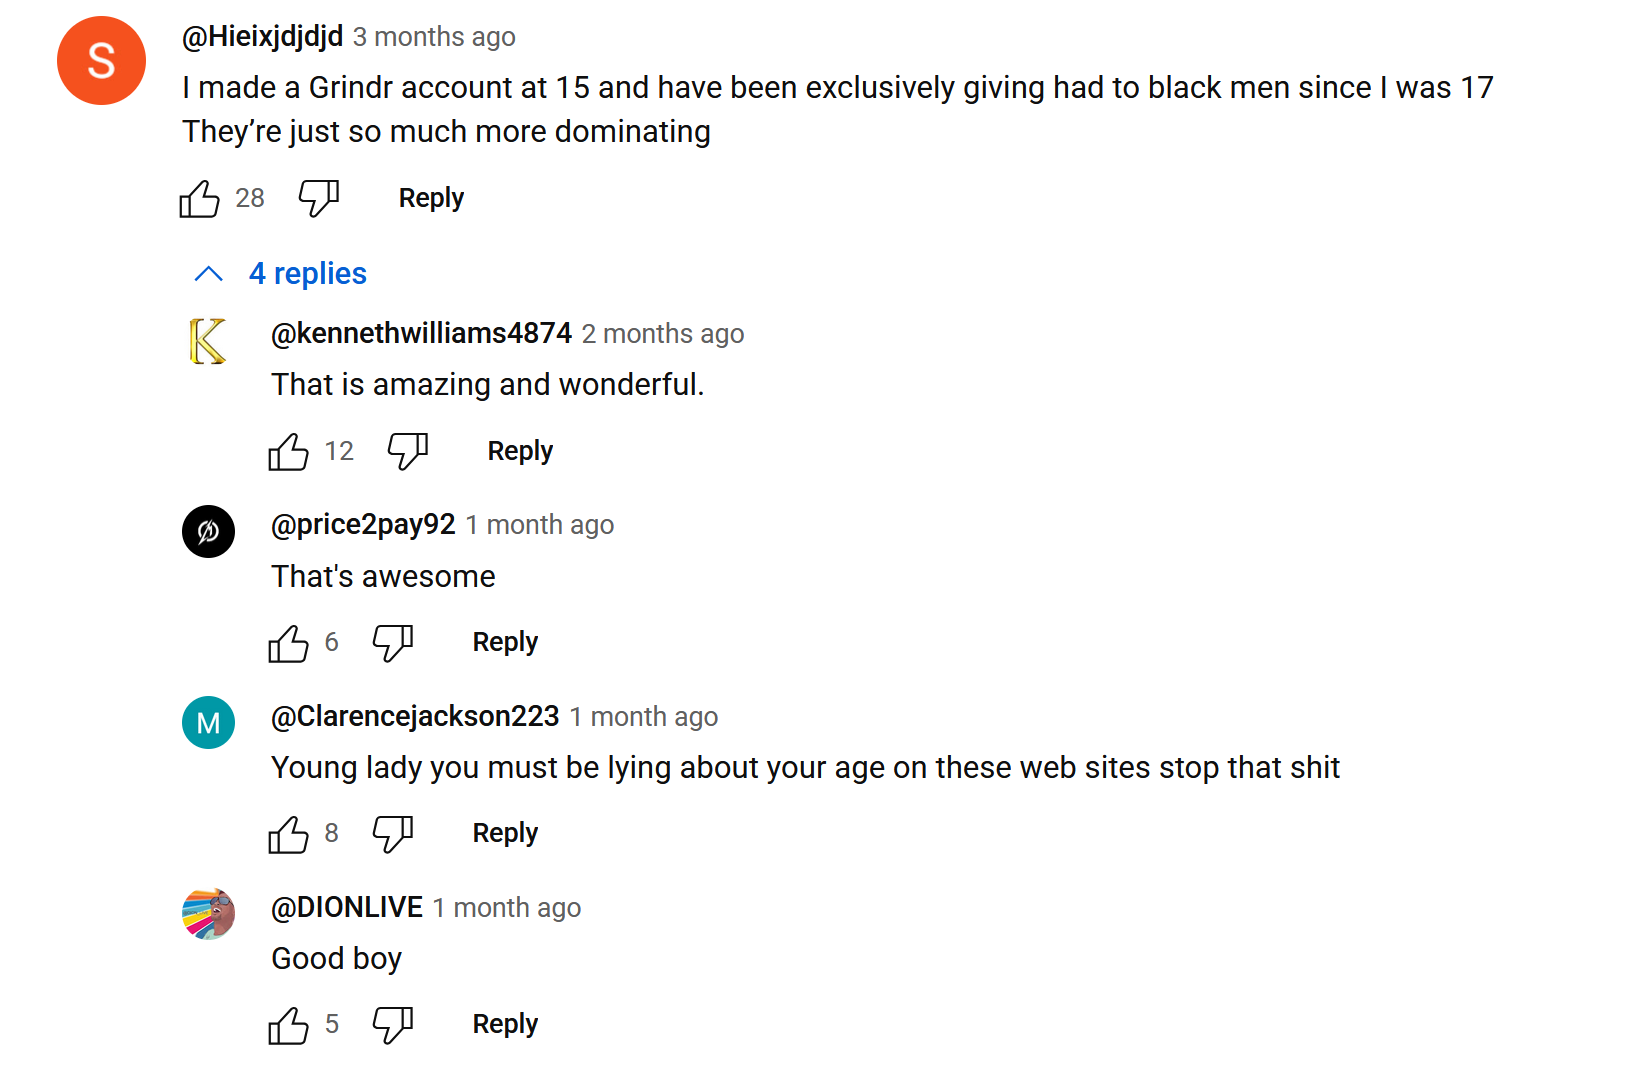Screen dimensions: 1637x1067
Task: Dislike @price2pay92's reply
Action: (x=393, y=643)
